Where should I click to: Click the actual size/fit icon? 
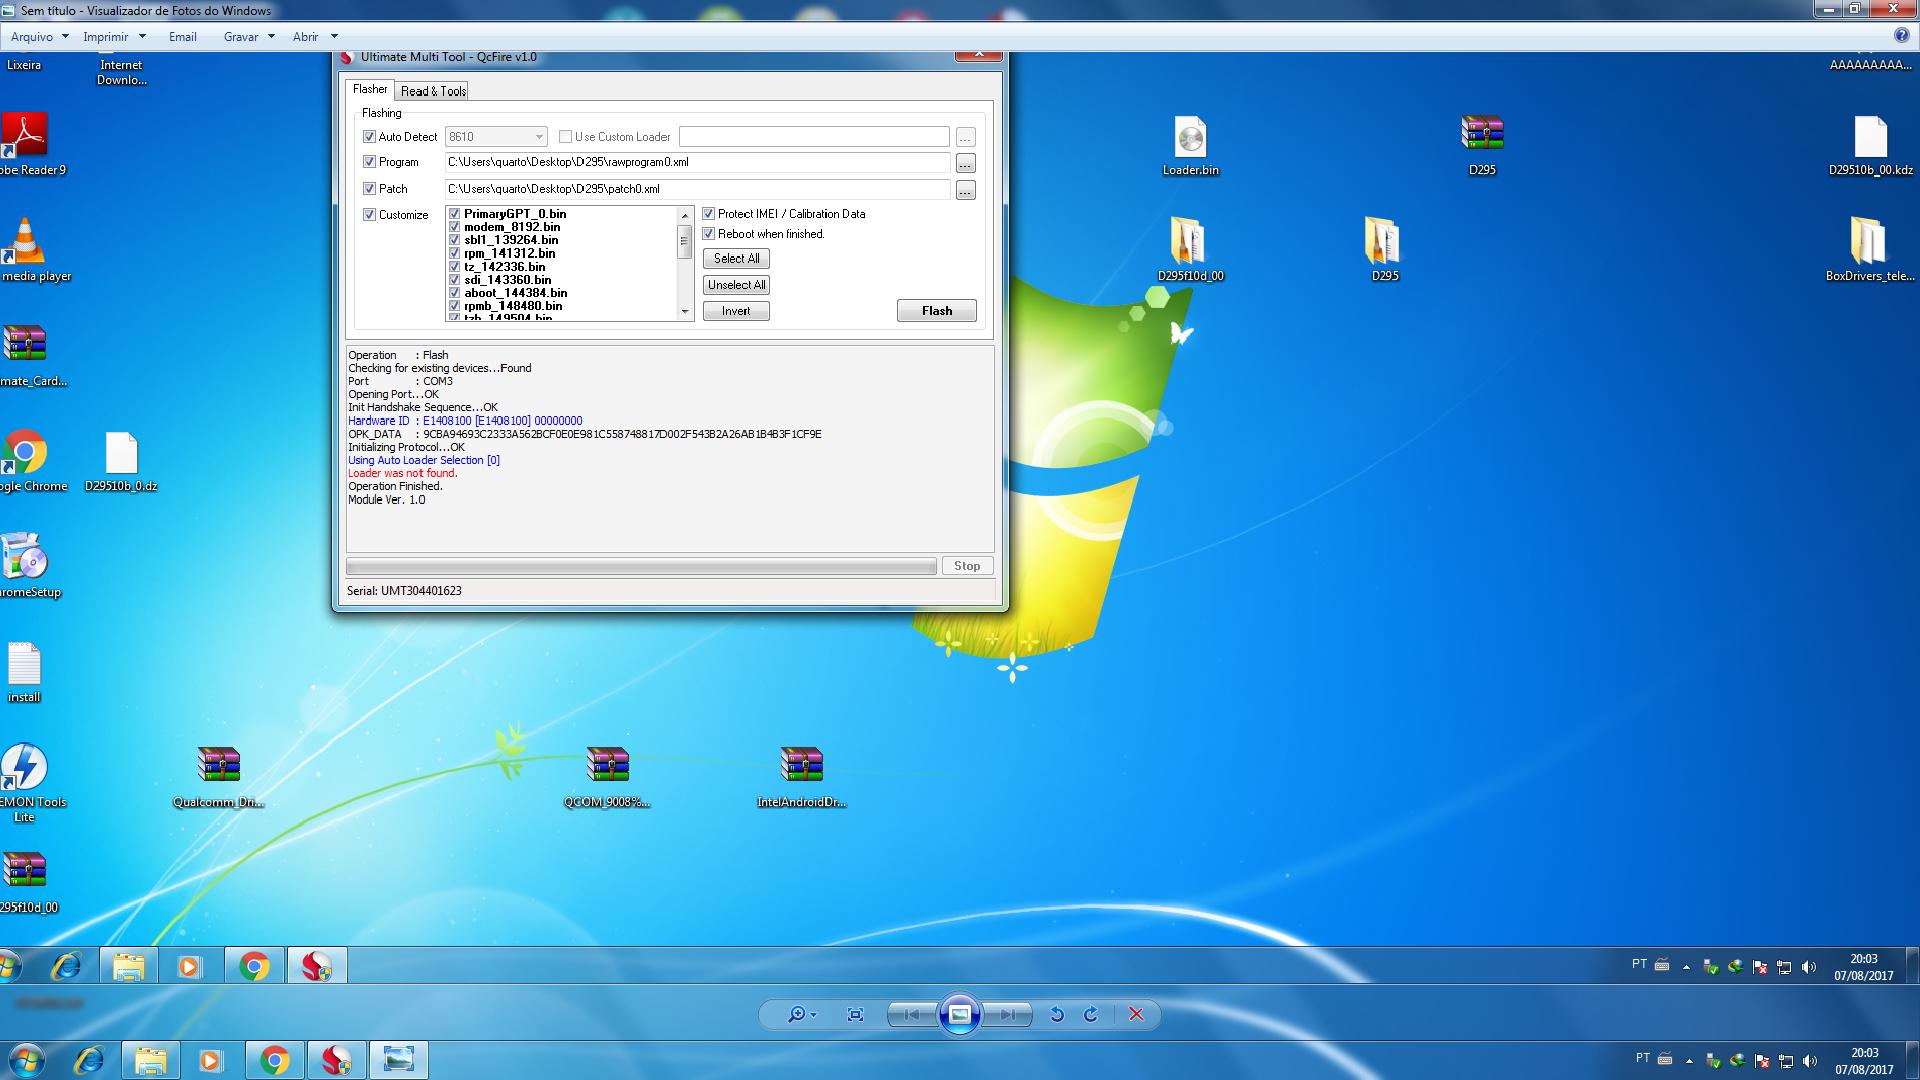pyautogui.click(x=855, y=1014)
